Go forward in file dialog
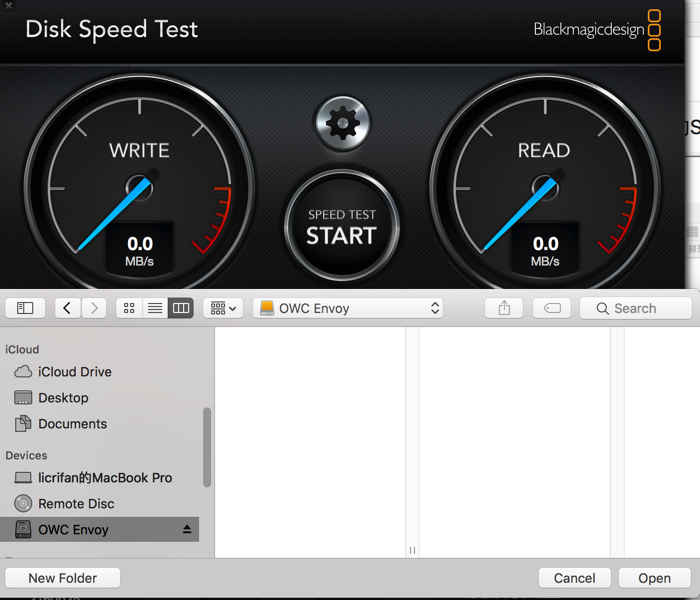Image resolution: width=700 pixels, height=600 pixels. (x=94, y=308)
